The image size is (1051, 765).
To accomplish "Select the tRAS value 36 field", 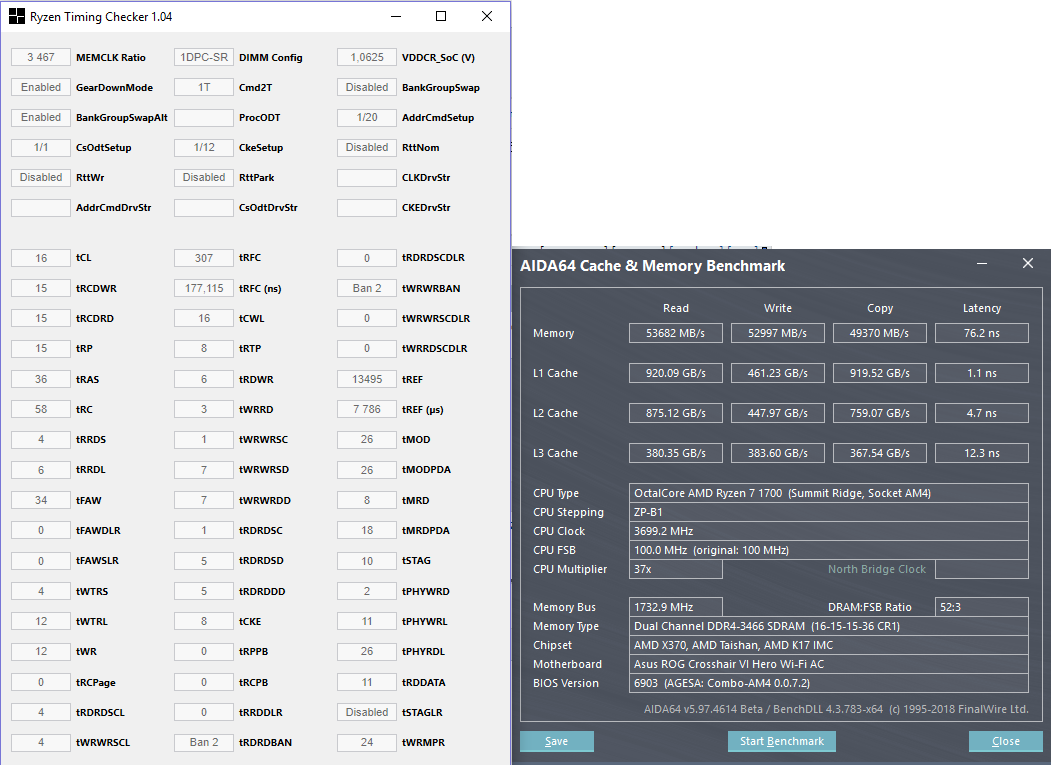I will pyautogui.click(x=41, y=379).
